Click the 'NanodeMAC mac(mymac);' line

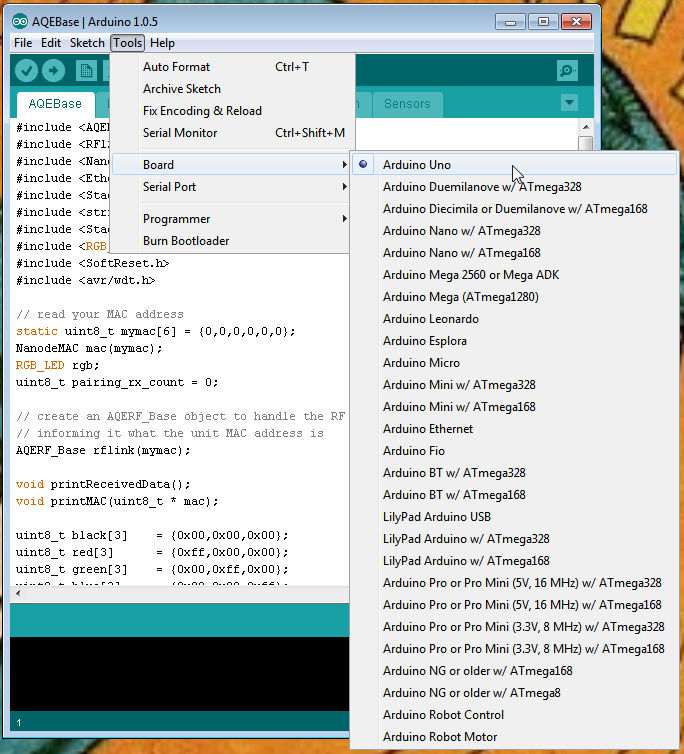pos(89,349)
